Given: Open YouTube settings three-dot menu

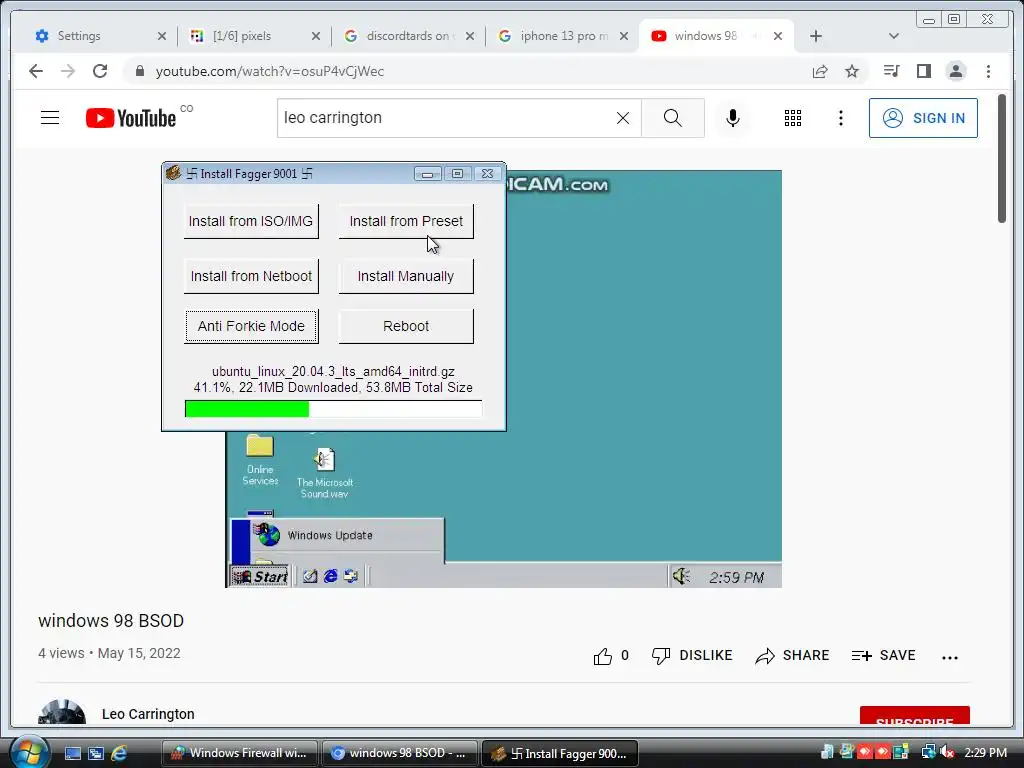Looking at the screenshot, I should click(840, 118).
